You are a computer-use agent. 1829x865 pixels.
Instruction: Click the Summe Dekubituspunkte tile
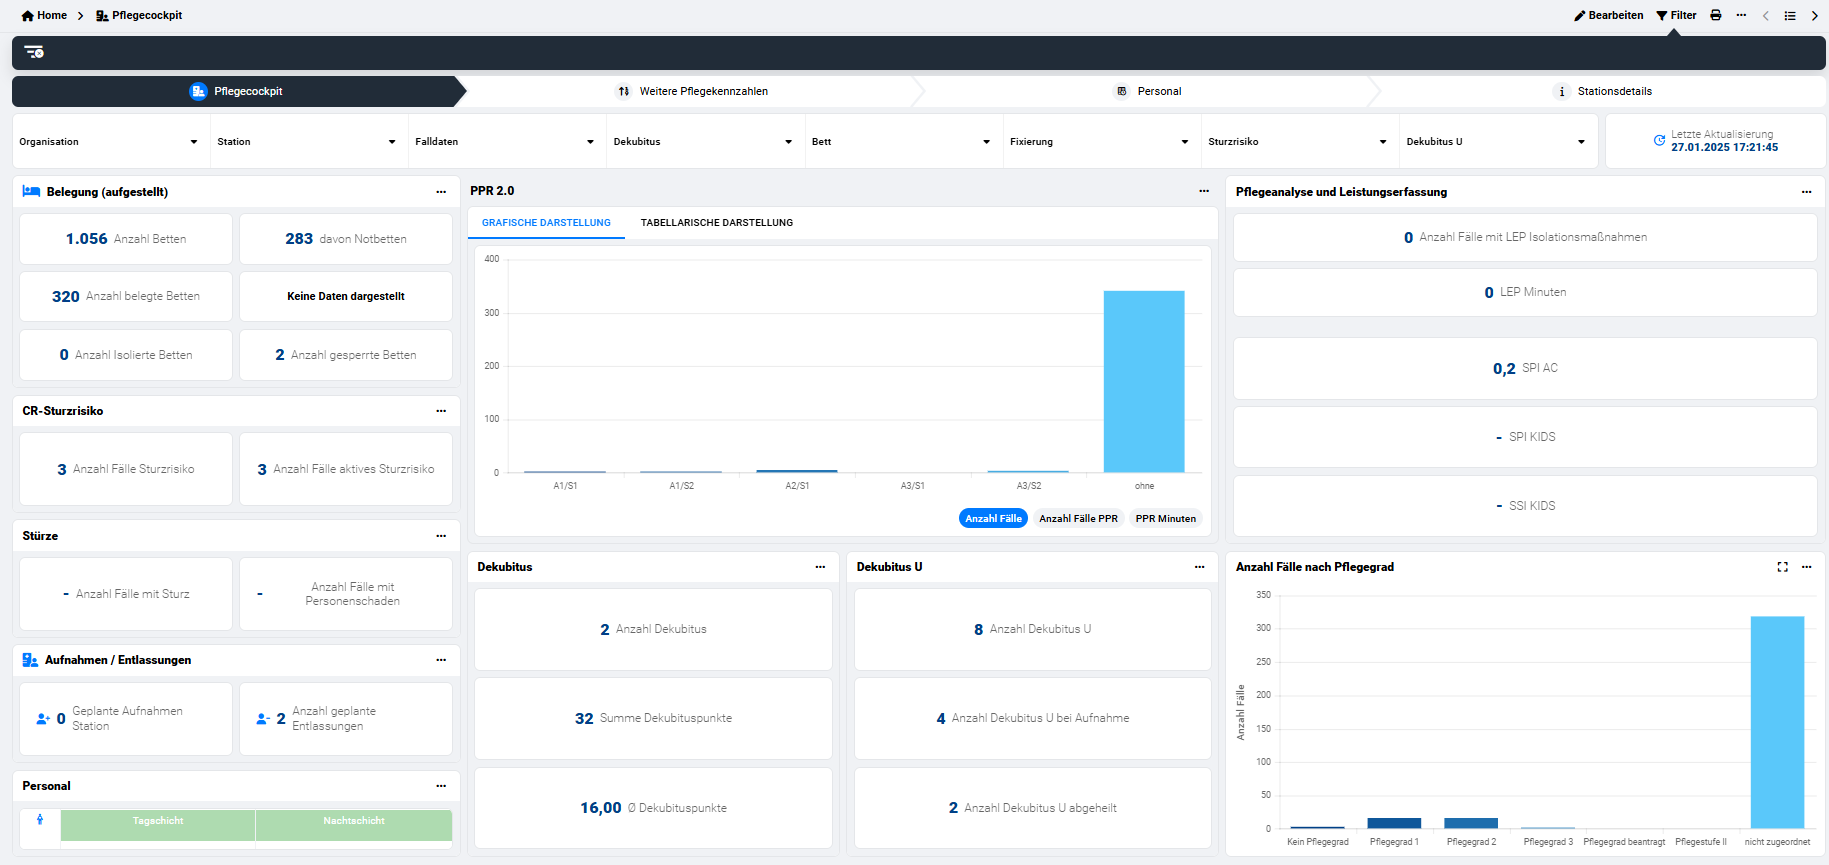click(653, 719)
